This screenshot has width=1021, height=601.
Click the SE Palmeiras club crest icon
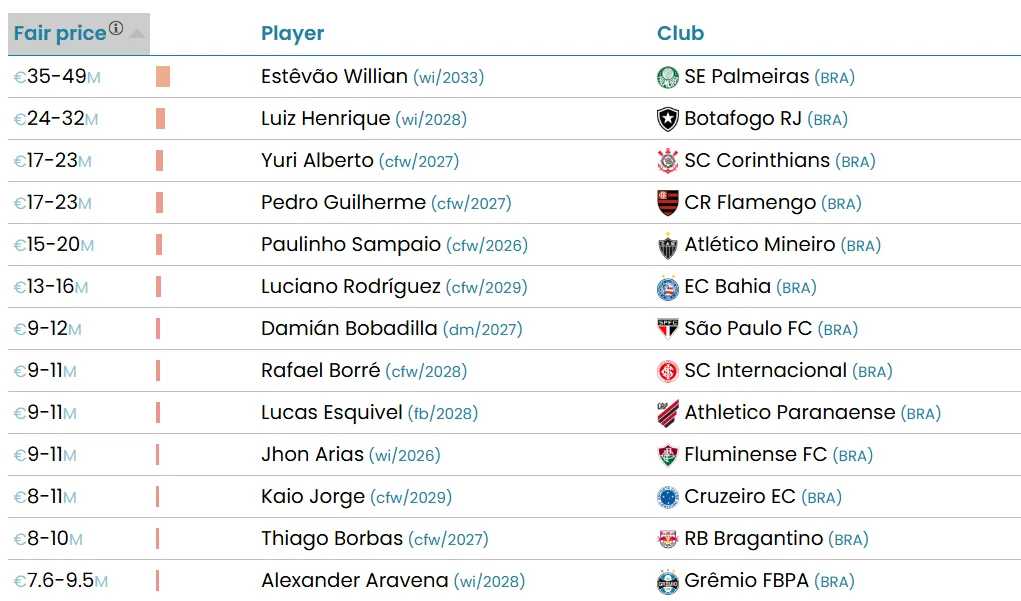tap(667, 77)
